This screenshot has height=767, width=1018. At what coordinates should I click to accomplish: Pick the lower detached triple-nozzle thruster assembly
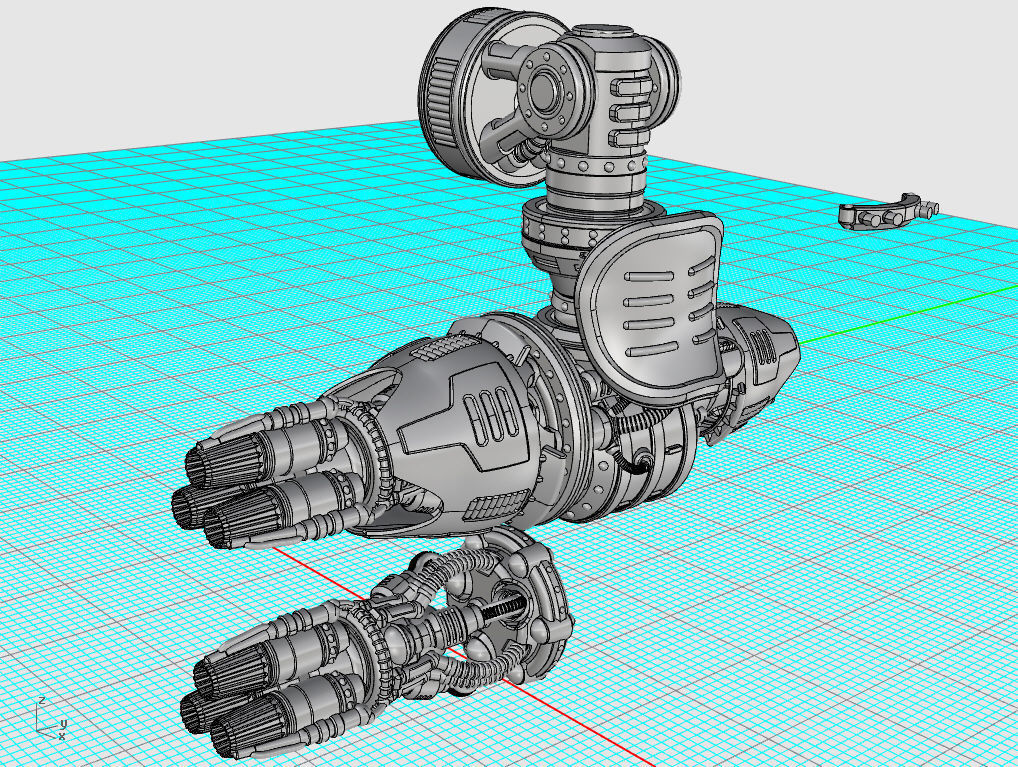click(377, 643)
